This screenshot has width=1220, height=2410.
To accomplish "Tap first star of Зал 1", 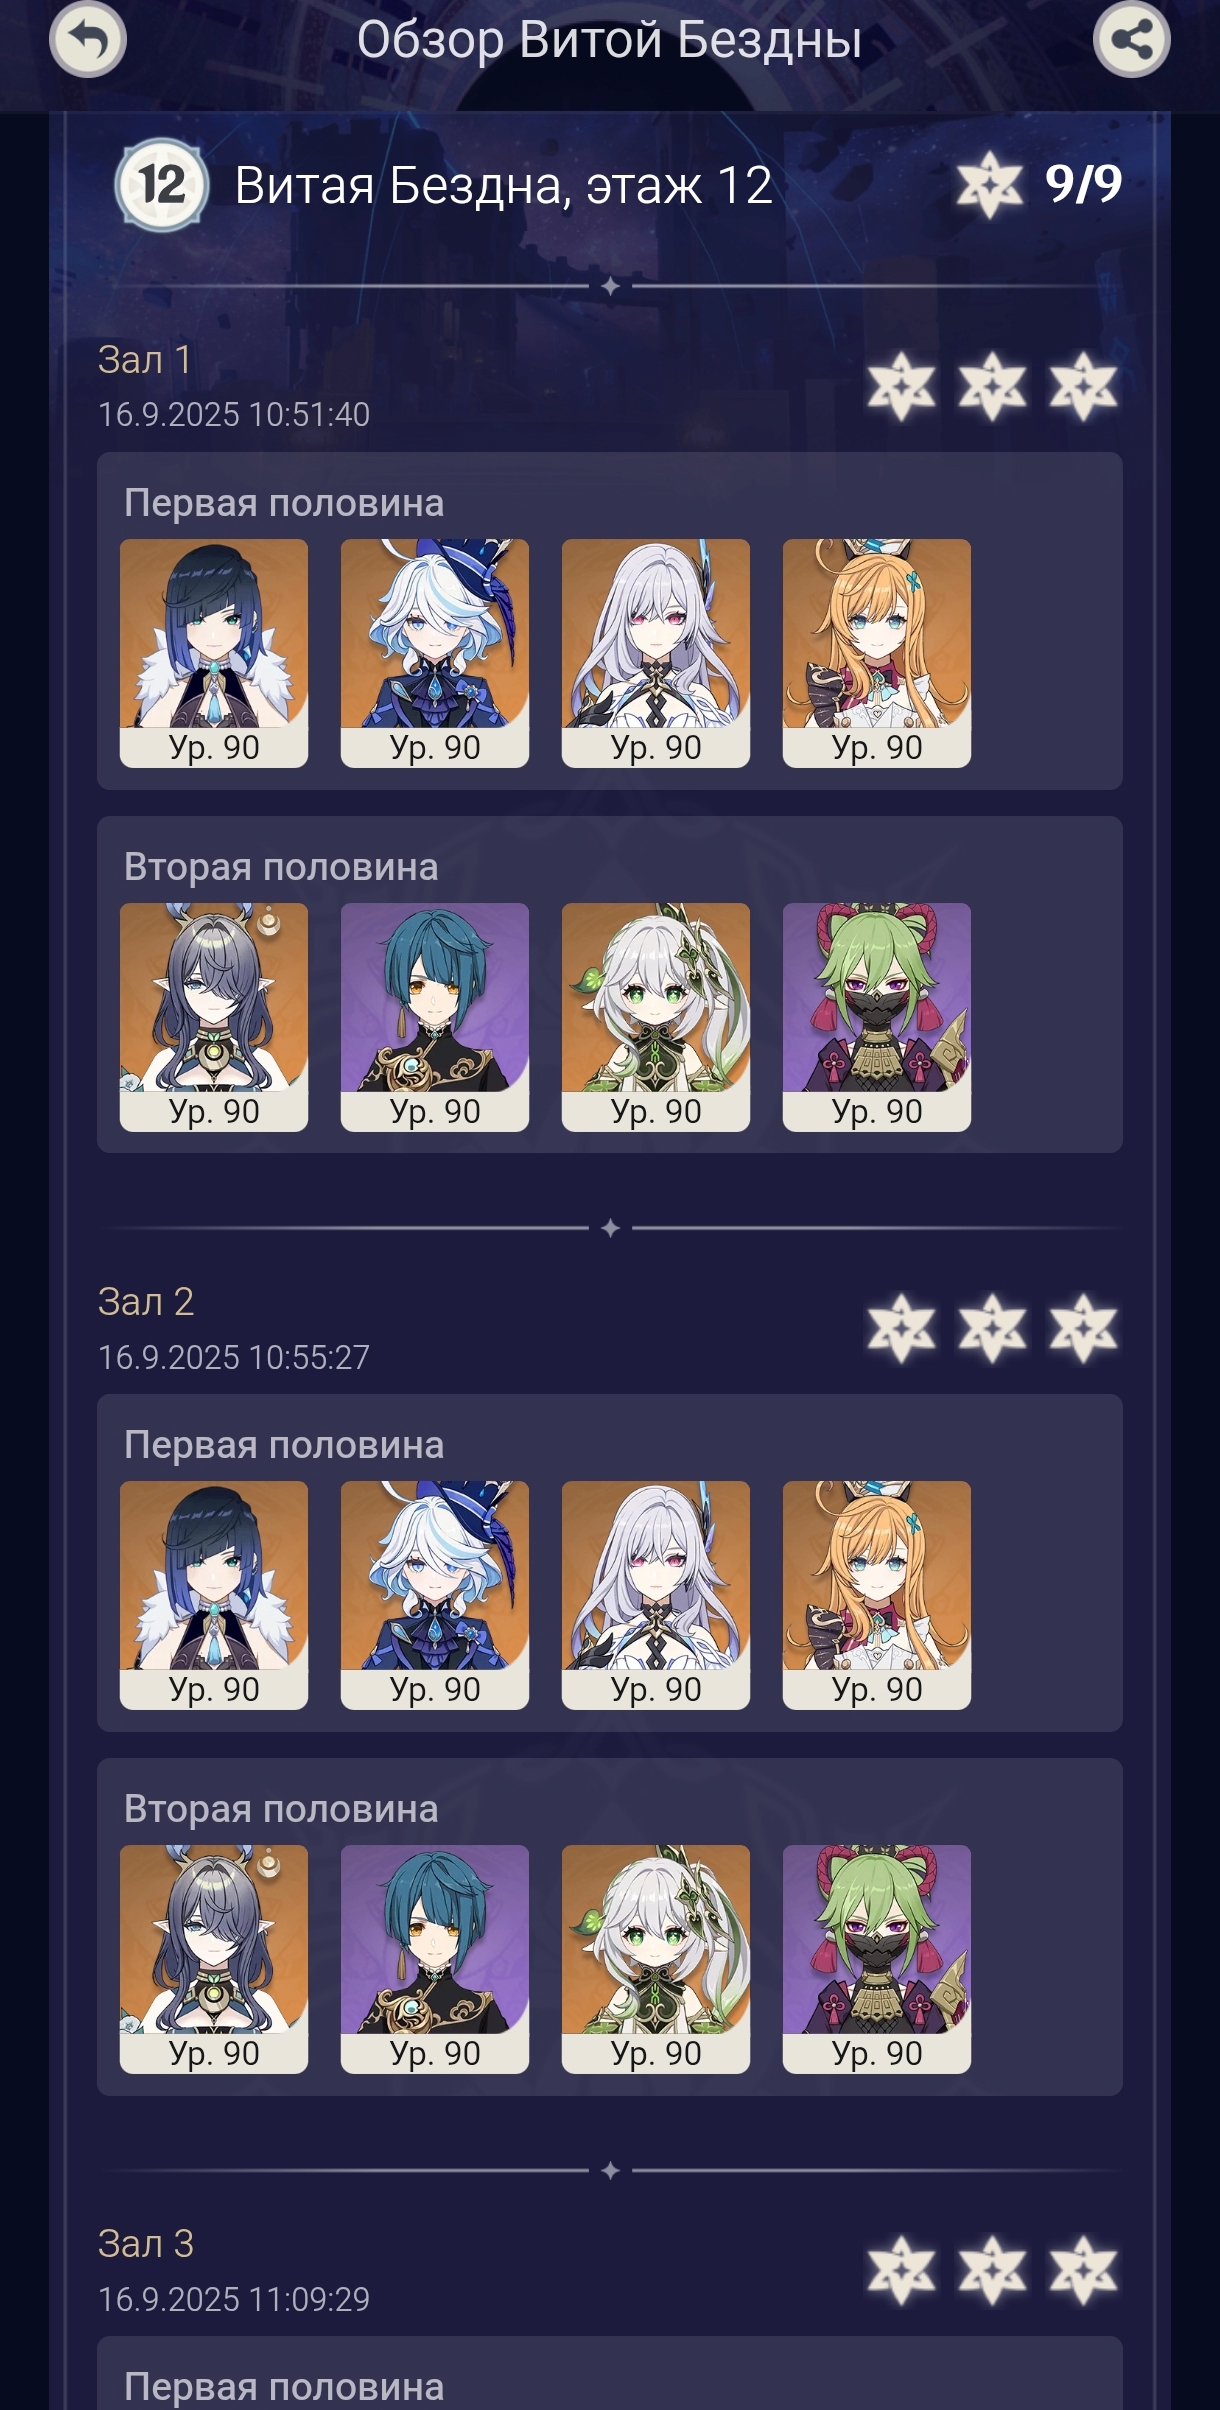I will click(x=901, y=386).
